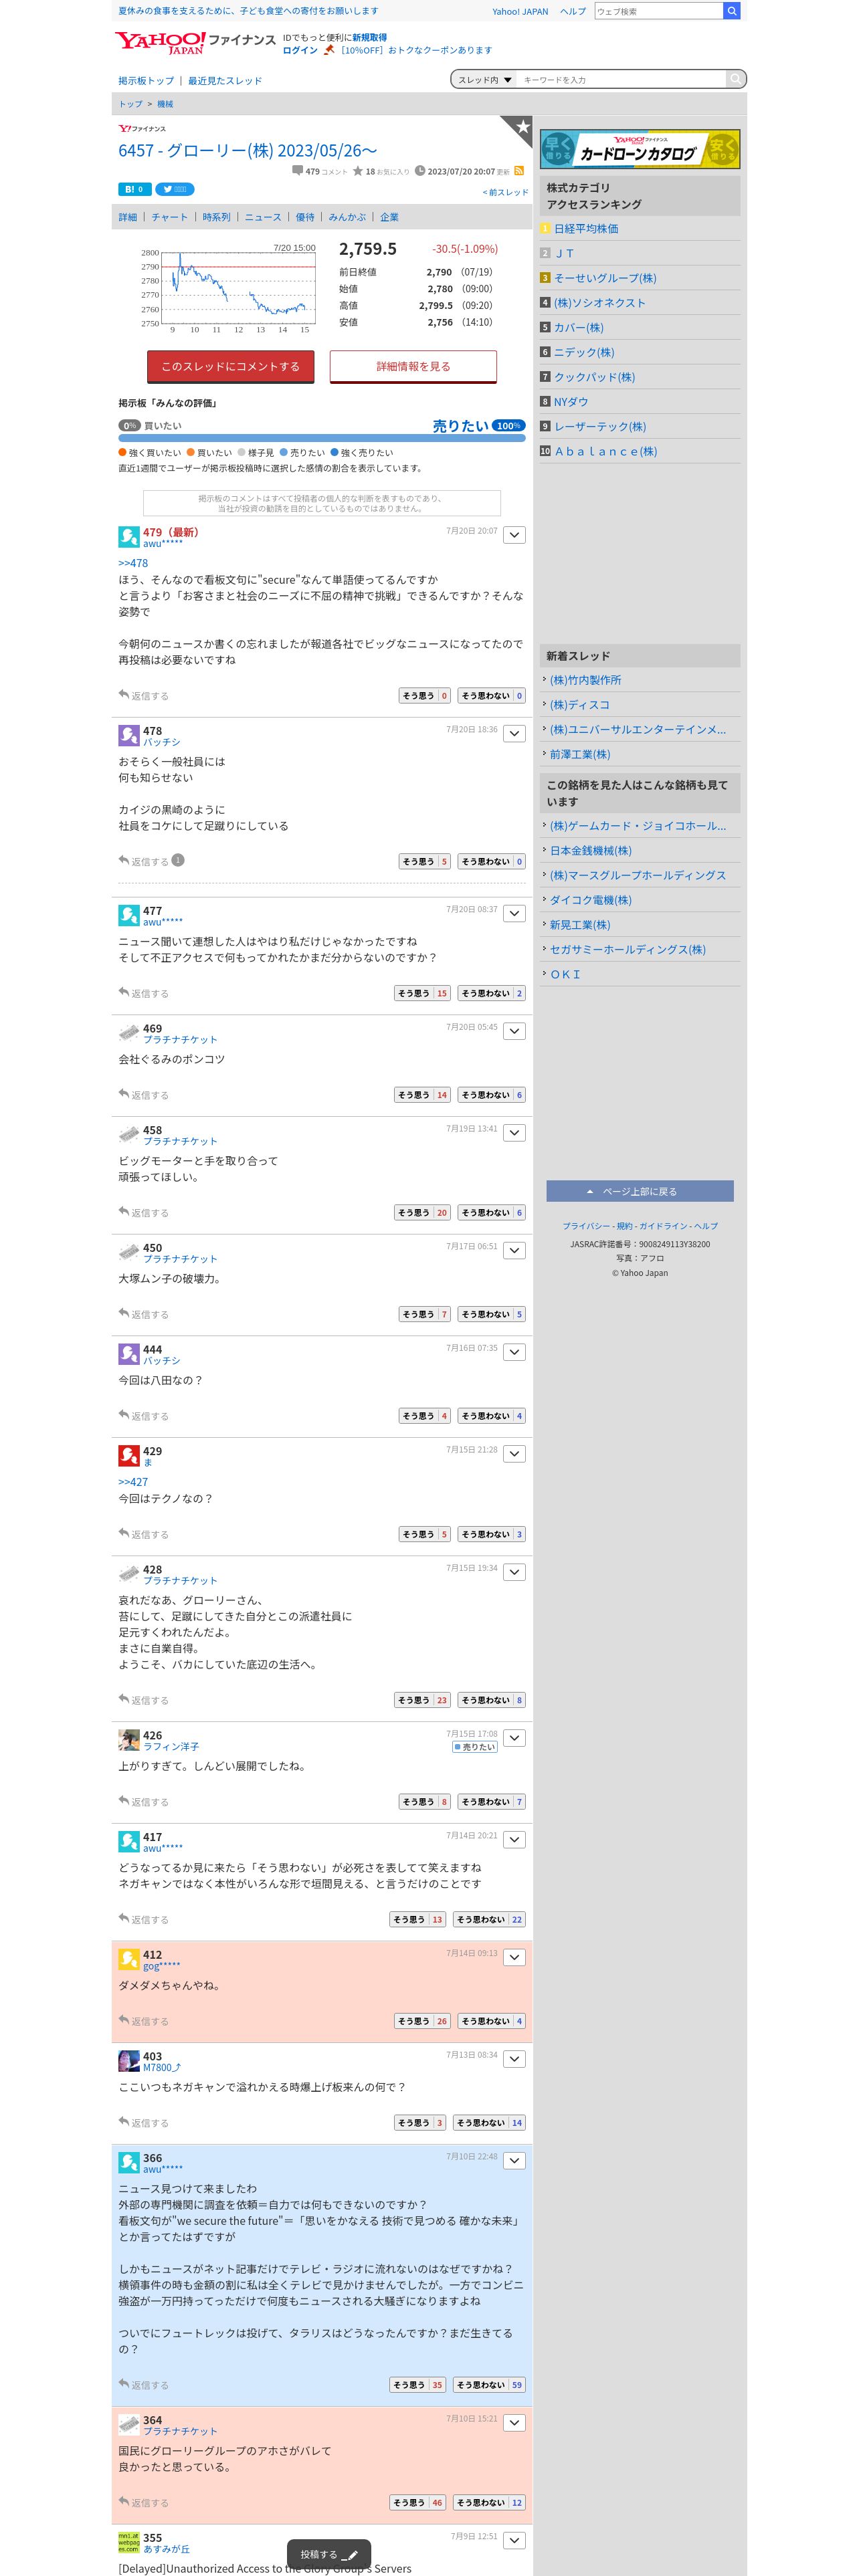Open related stock ダイコク電機(株)
Screen dimensions: 859x2576
point(591,900)
